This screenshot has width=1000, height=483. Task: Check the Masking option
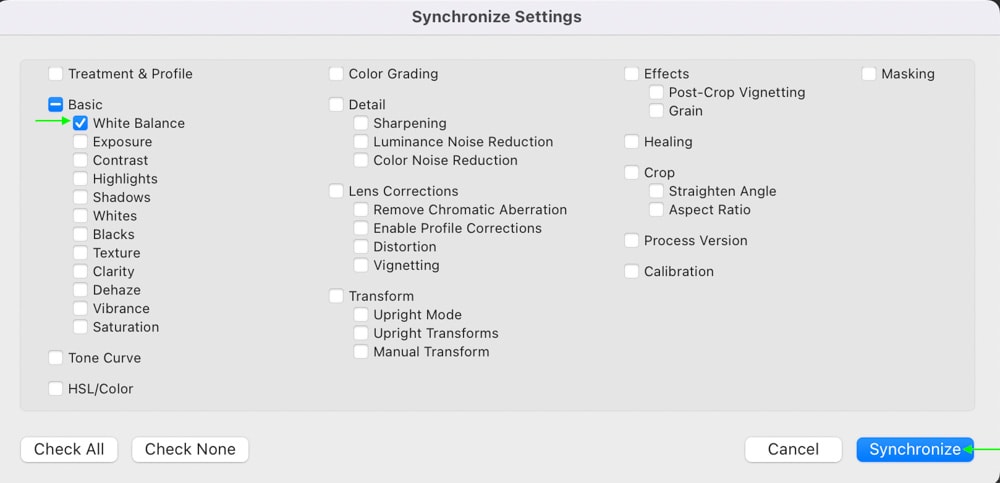pos(869,74)
